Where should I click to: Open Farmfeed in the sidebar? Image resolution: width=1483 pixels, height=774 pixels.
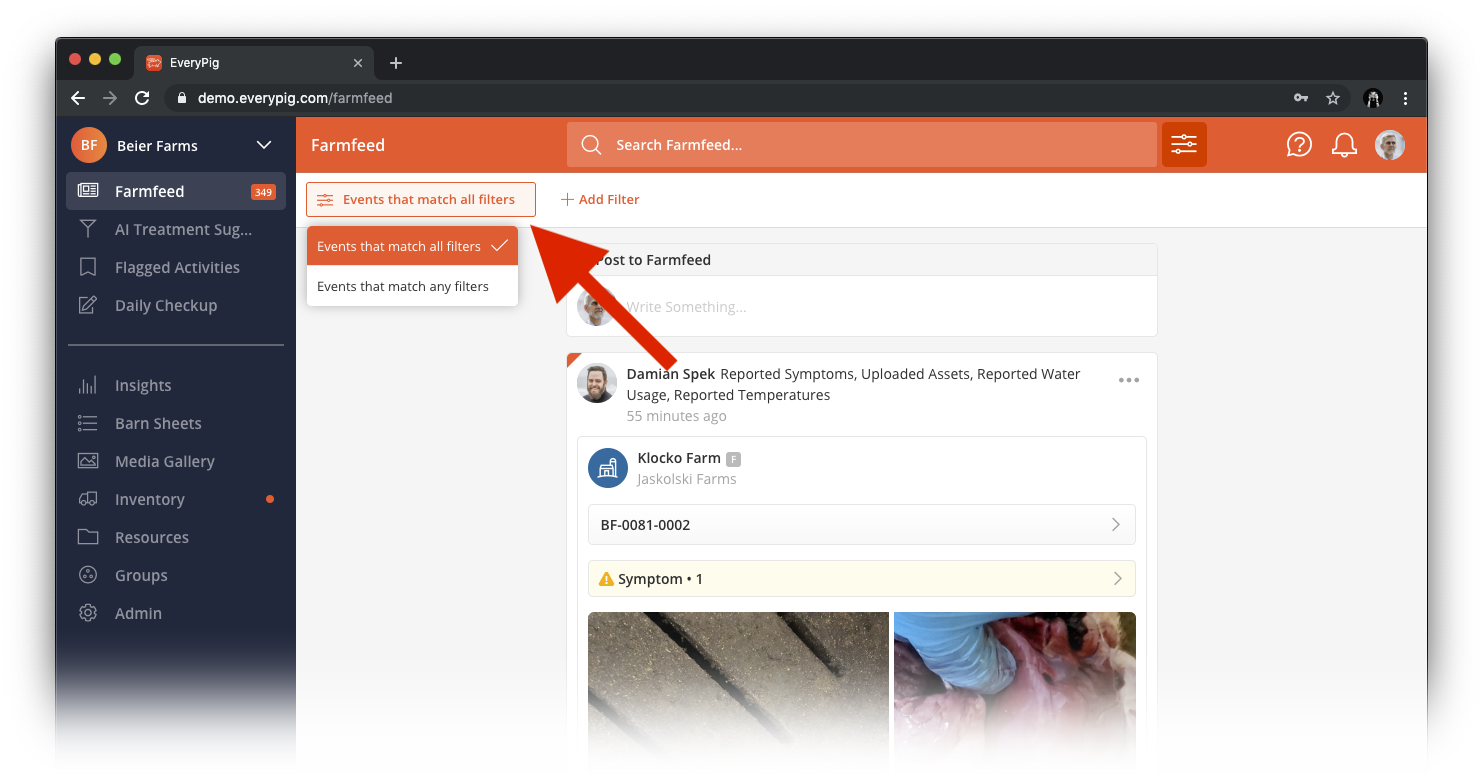[176, 191]
